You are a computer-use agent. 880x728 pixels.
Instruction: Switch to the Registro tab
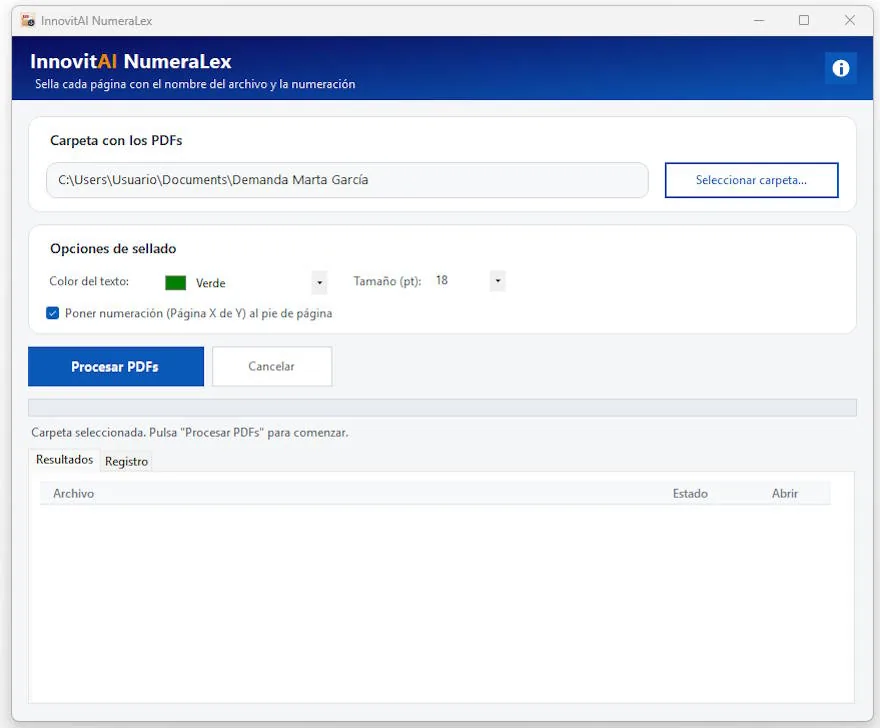coord(126,461)
